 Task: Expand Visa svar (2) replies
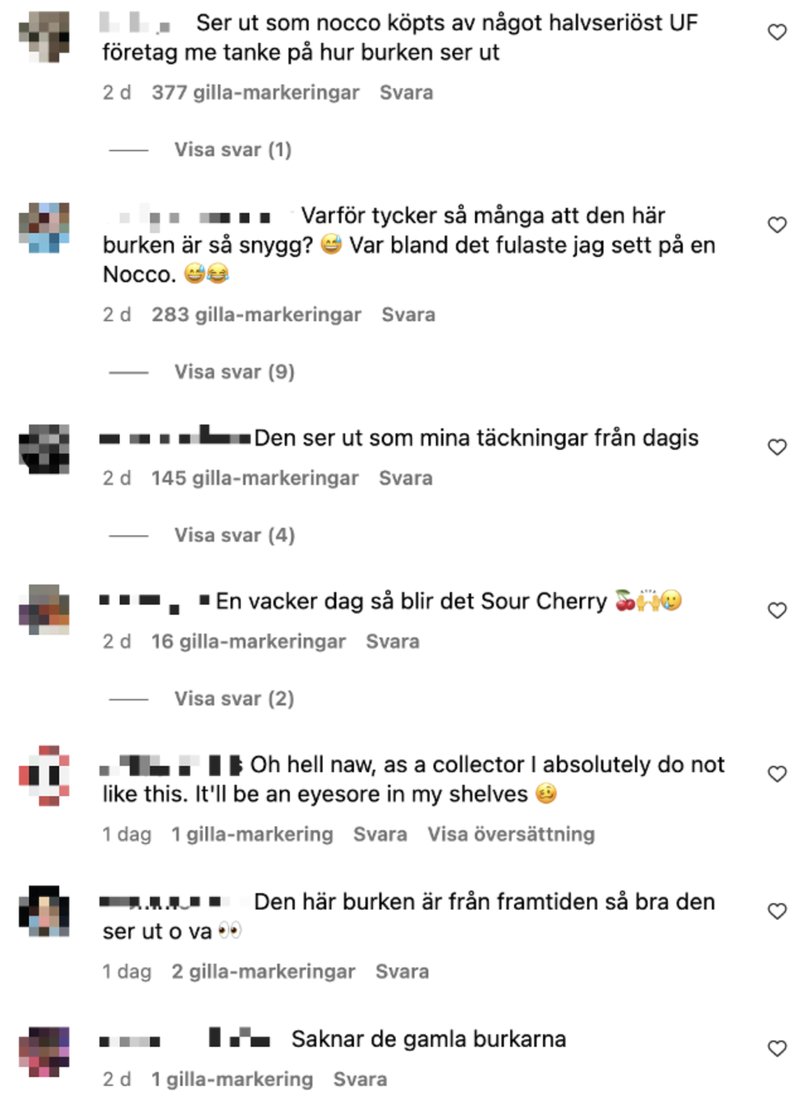click(234, 699)
